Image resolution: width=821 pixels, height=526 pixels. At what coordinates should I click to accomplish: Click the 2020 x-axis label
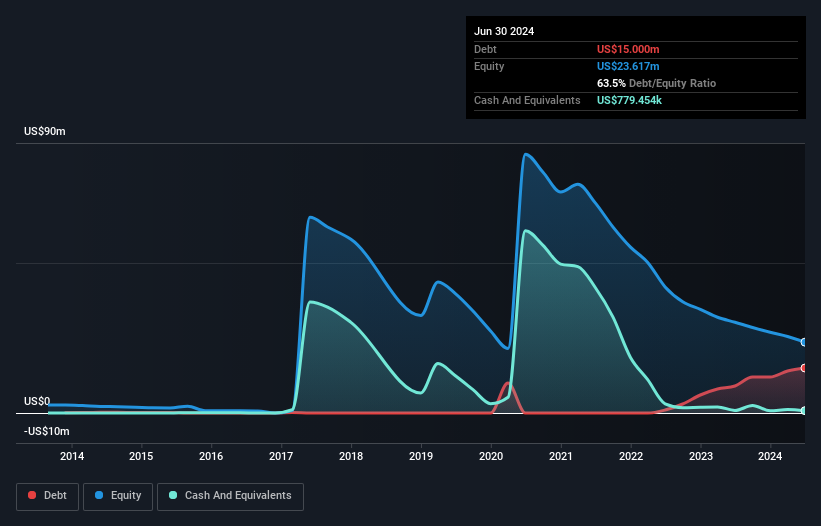tap(491, 456)
